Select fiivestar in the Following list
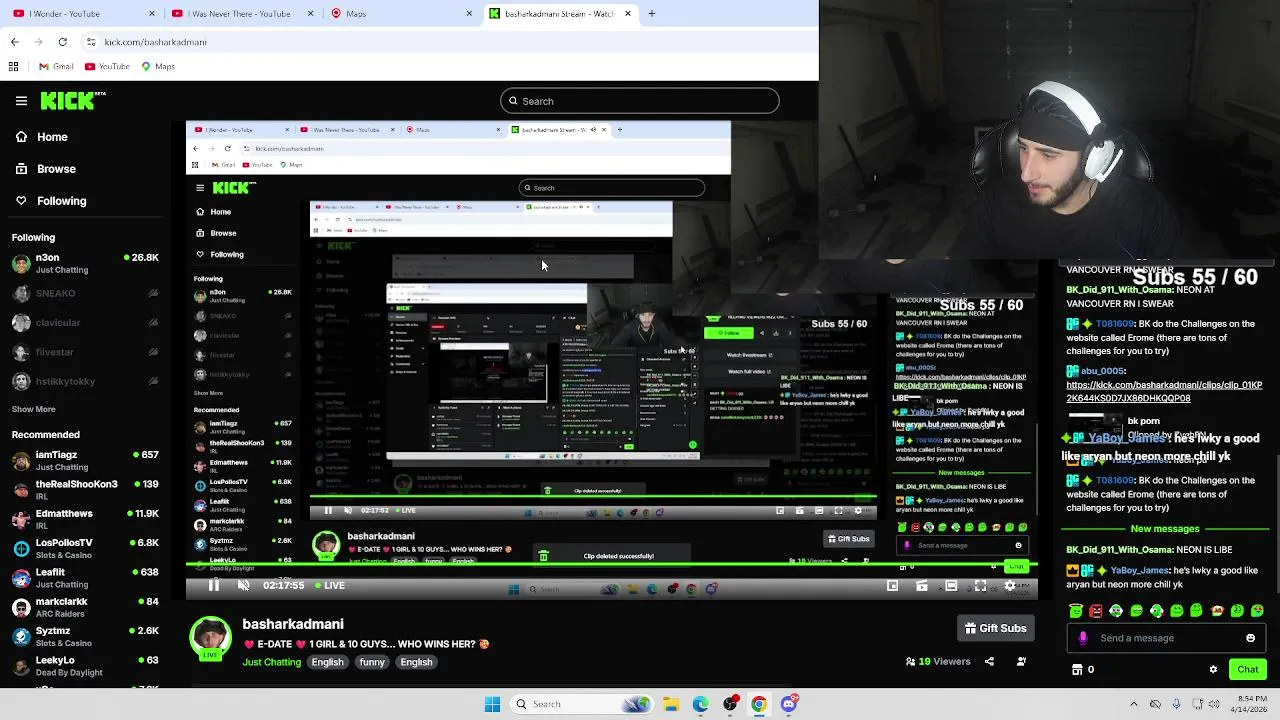This screenshot has height=720, width=1280. point(86,352)
